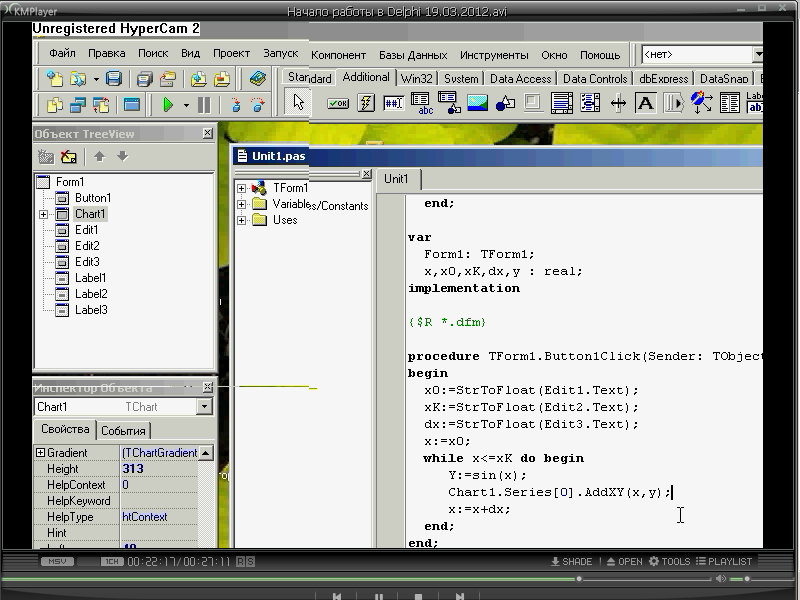The image size is (800, 600).
Task: Click the Save all toolbar icon
Action: click(145, 79)
